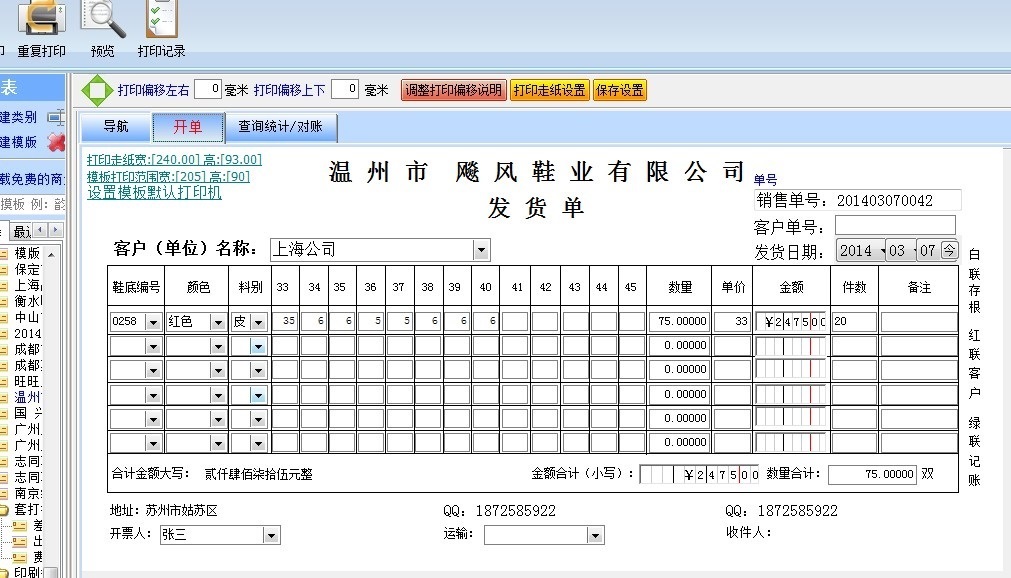Click the 数量 cell 75.00000 in first row
The image size is (1011, 578).
pyautogui.click(x=679, y=321)
